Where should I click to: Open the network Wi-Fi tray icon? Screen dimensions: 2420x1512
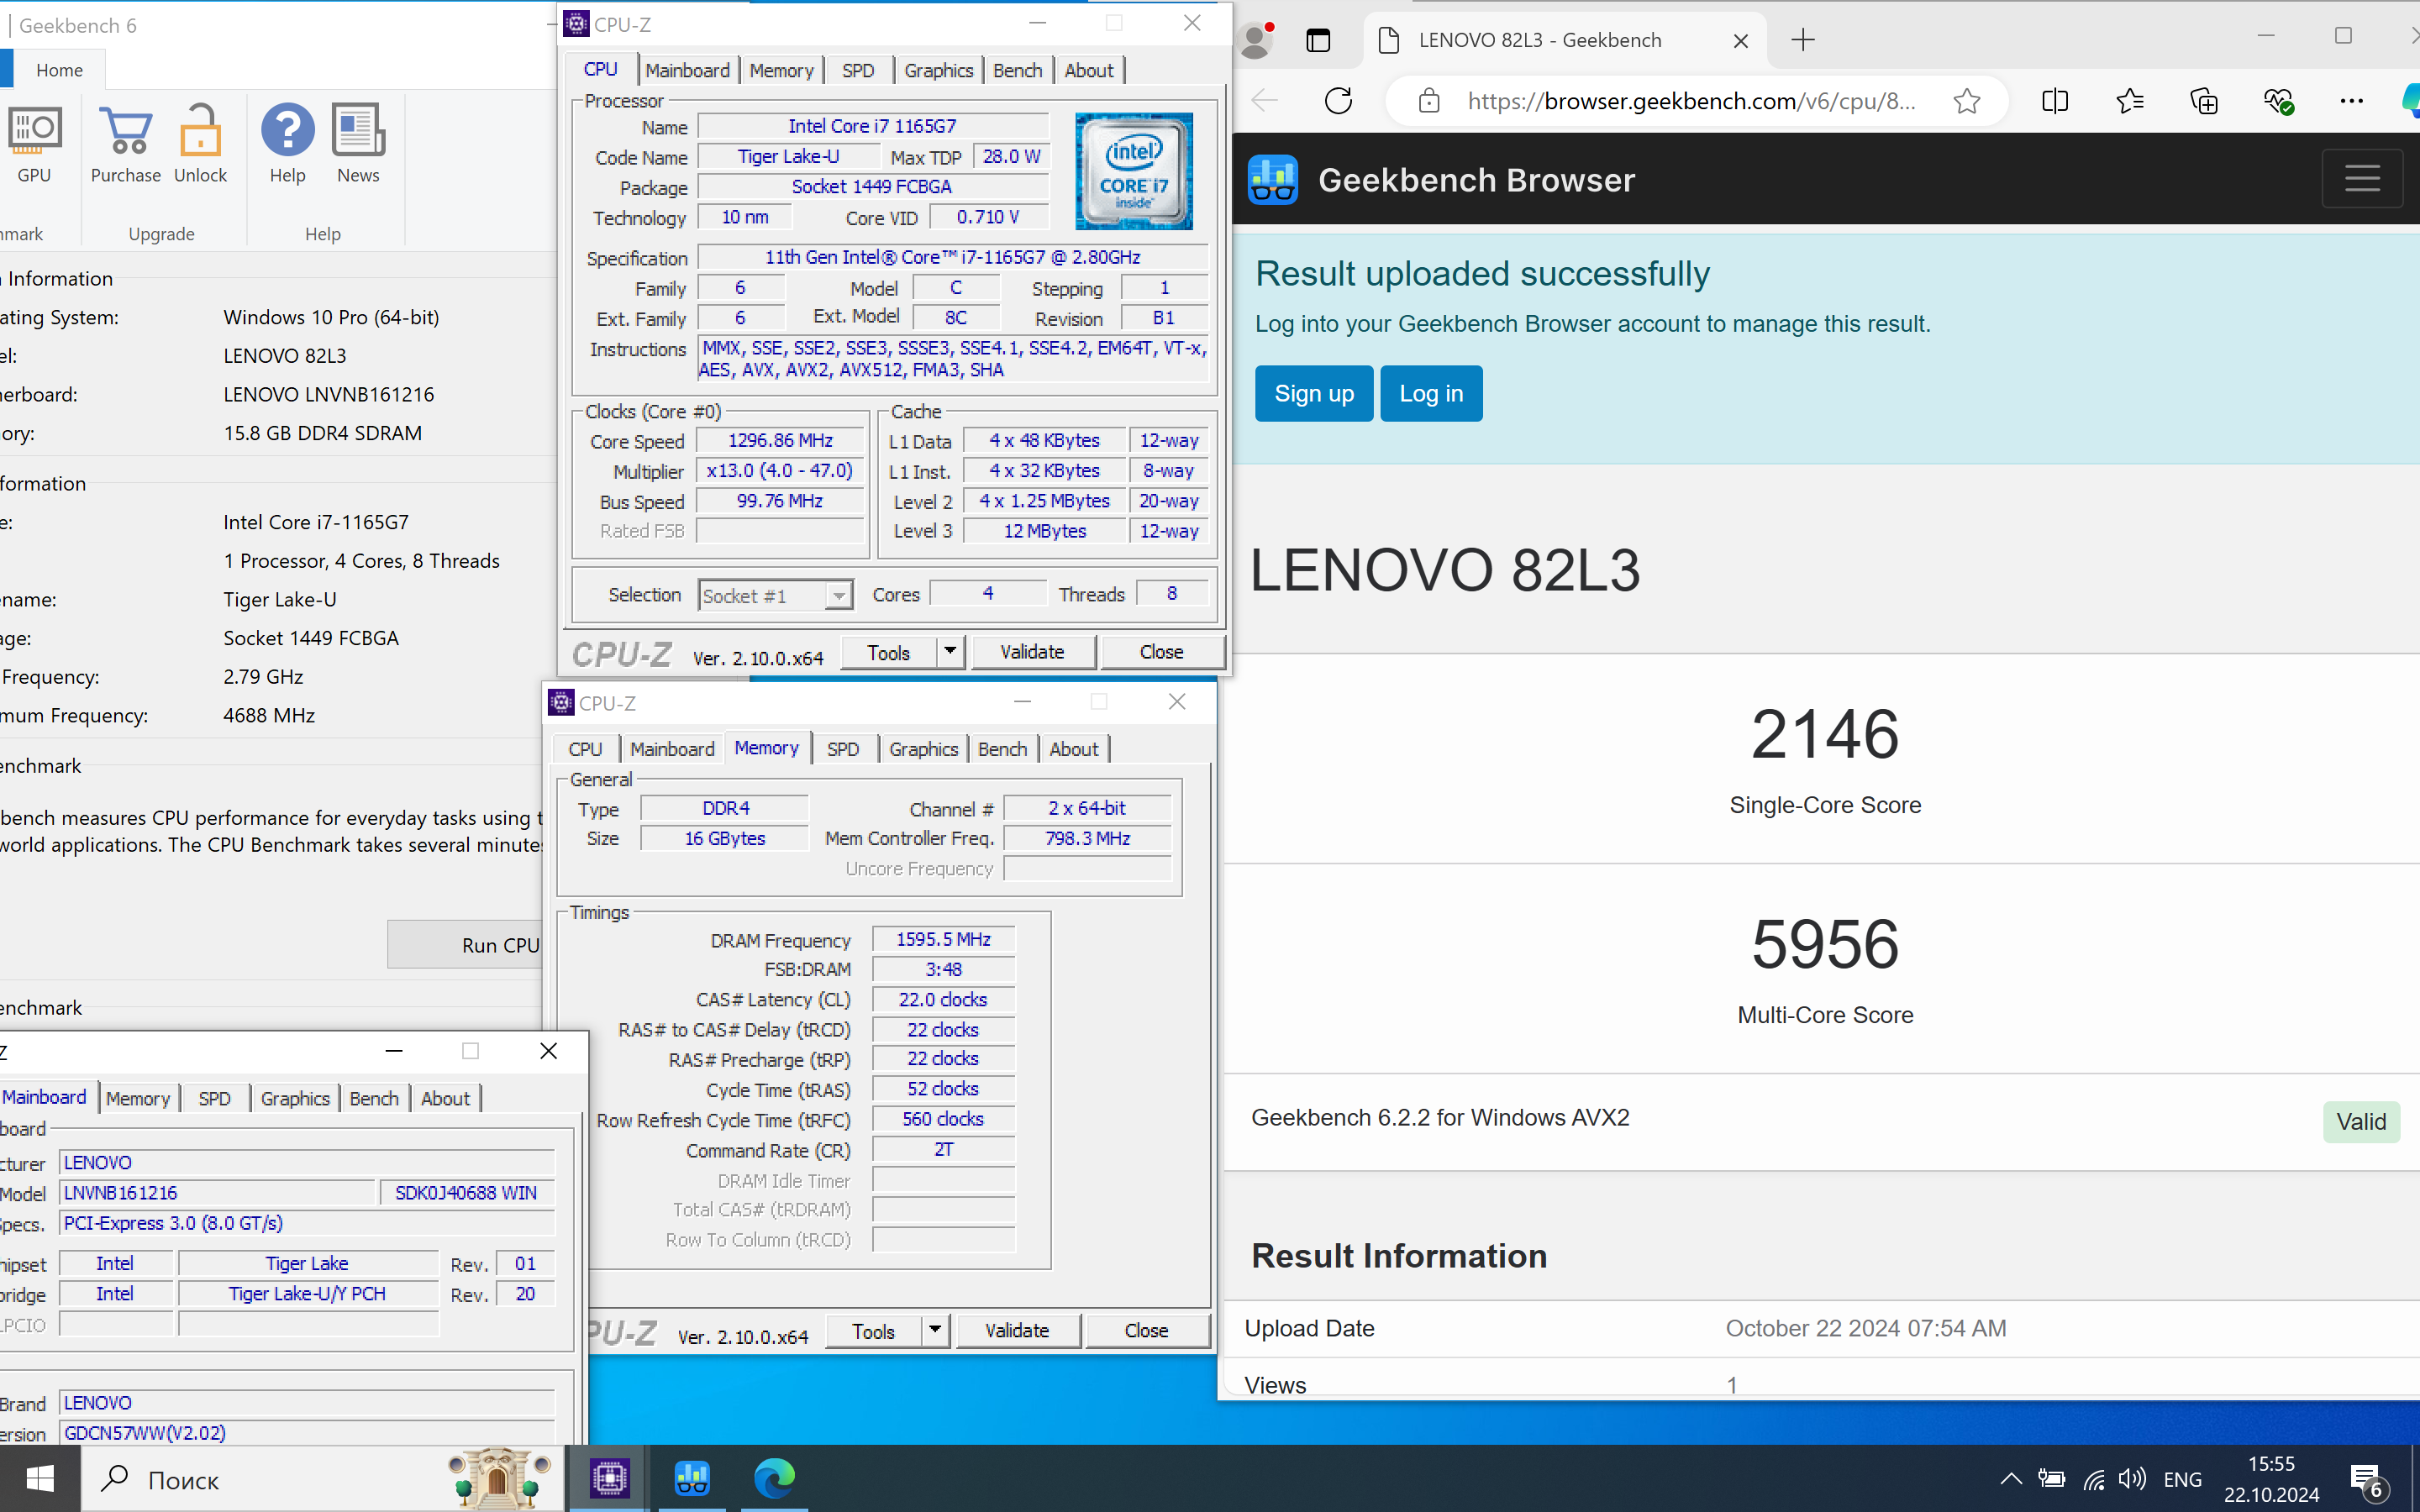click(x=2094, y=1479)
